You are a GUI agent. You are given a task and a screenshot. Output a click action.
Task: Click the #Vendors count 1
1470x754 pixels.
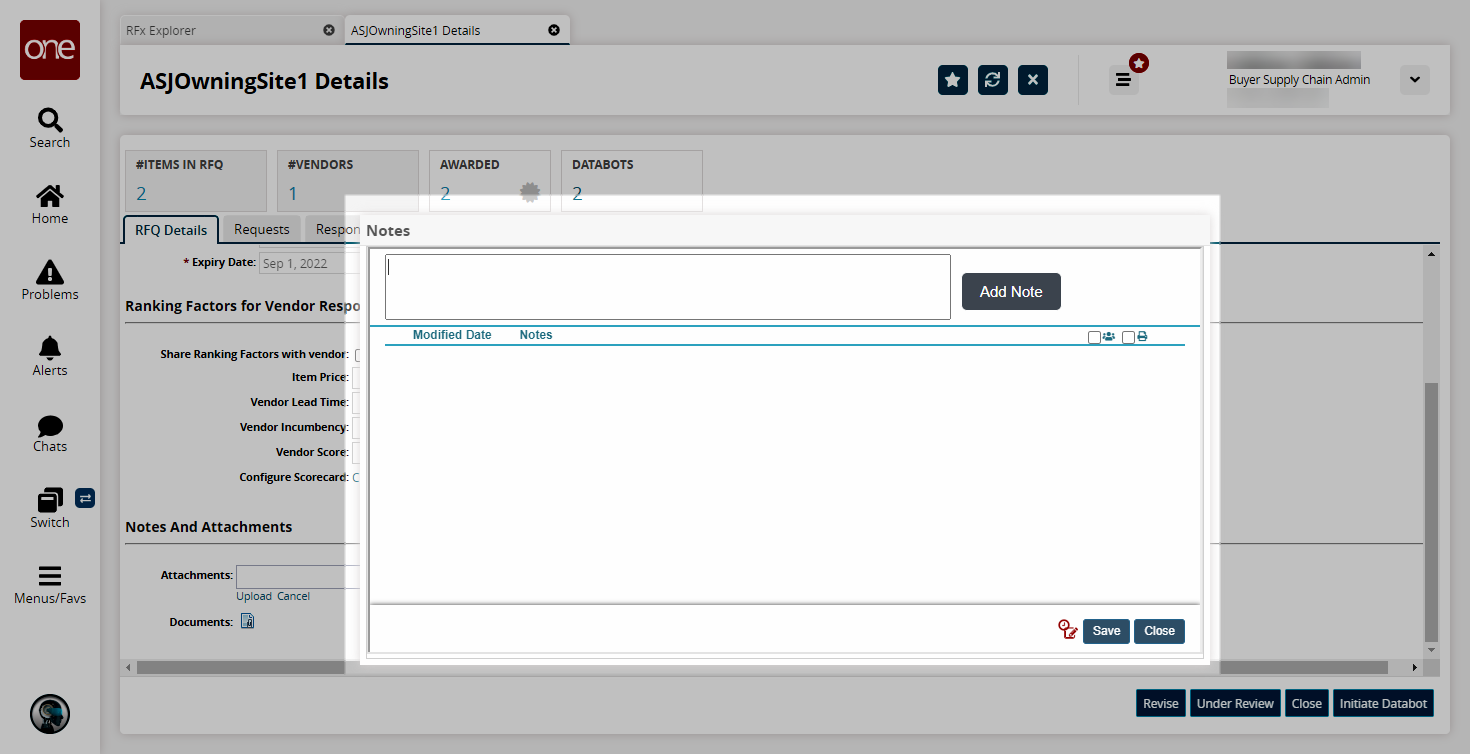tap(293, 194)
